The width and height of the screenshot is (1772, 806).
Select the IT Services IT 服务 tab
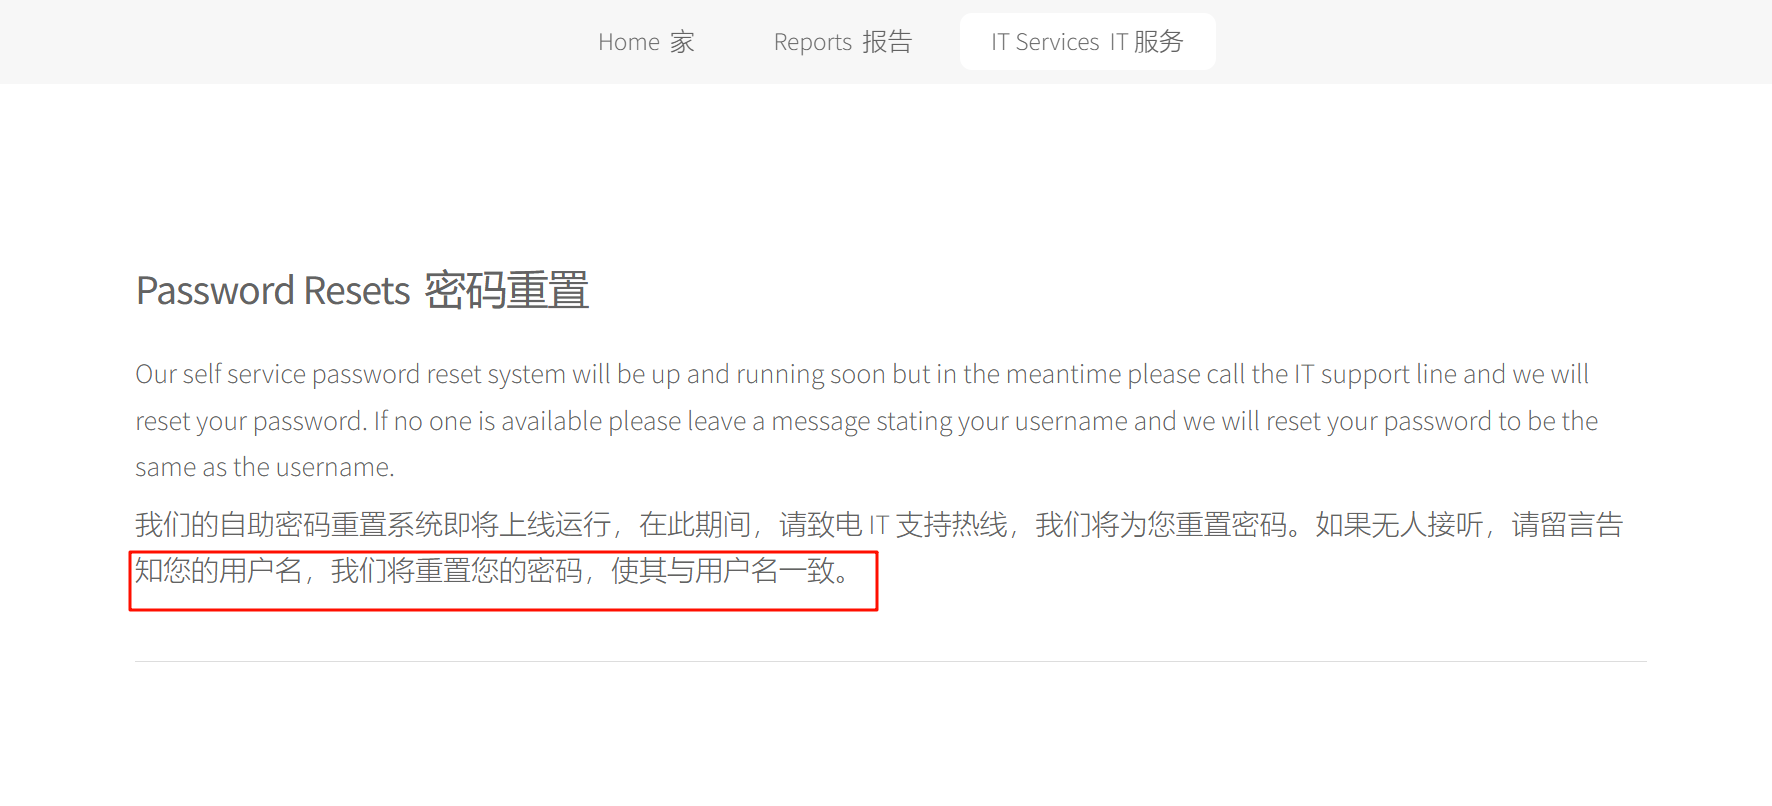click(x=1088, y=42)
